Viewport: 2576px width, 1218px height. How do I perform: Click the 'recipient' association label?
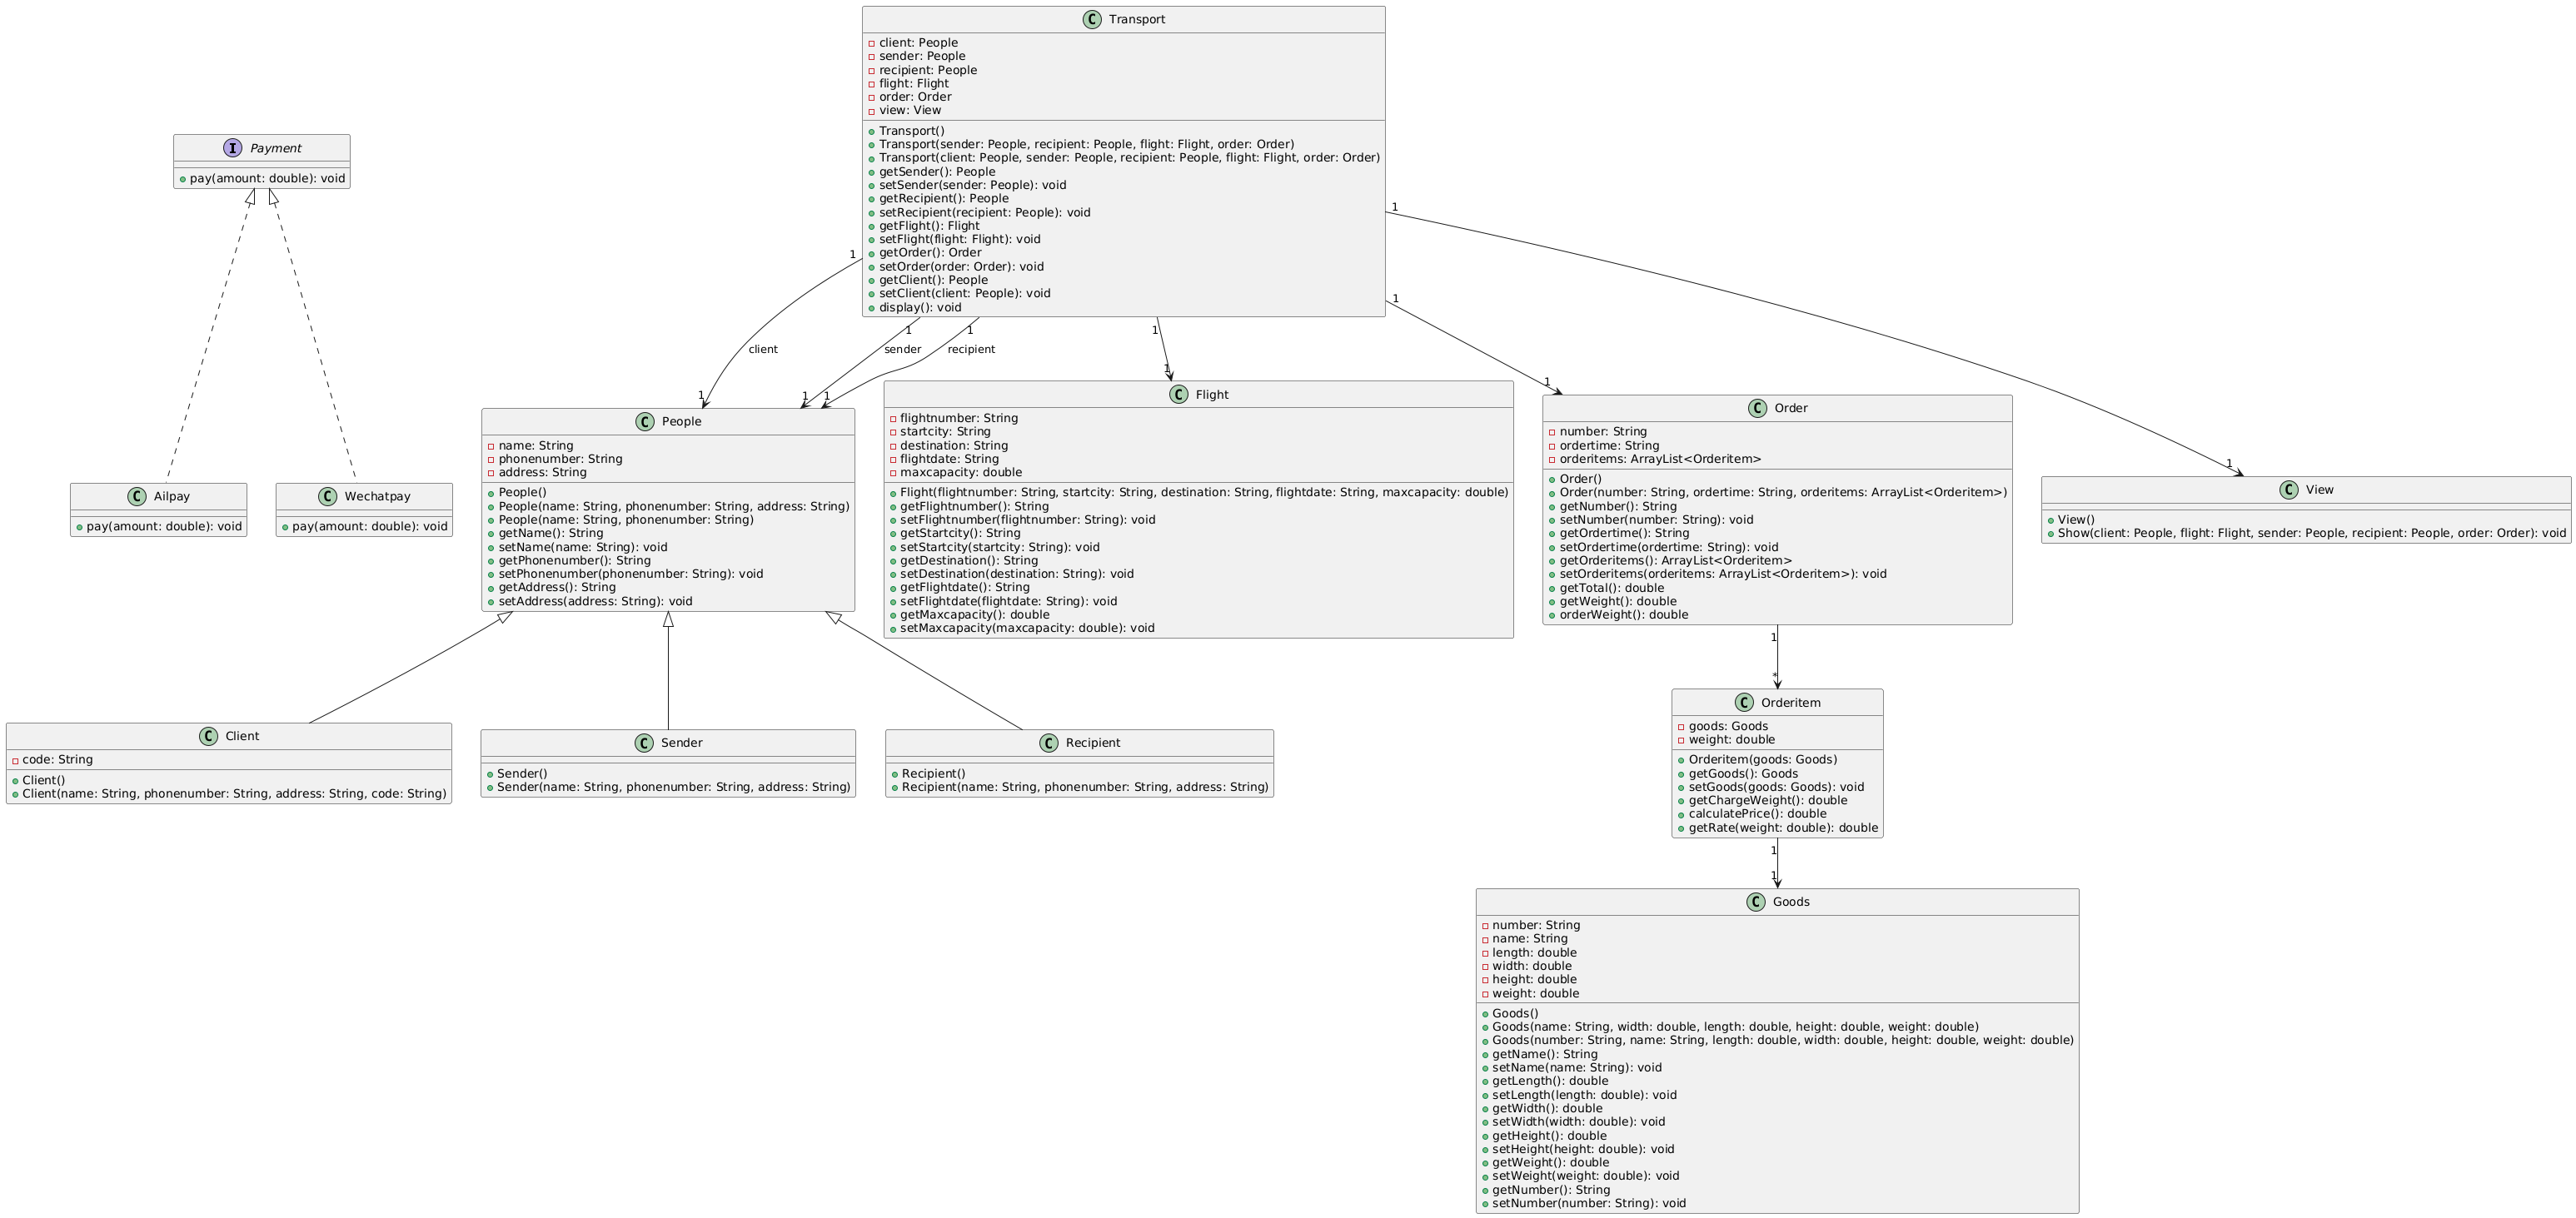click(x=971, y=350)
